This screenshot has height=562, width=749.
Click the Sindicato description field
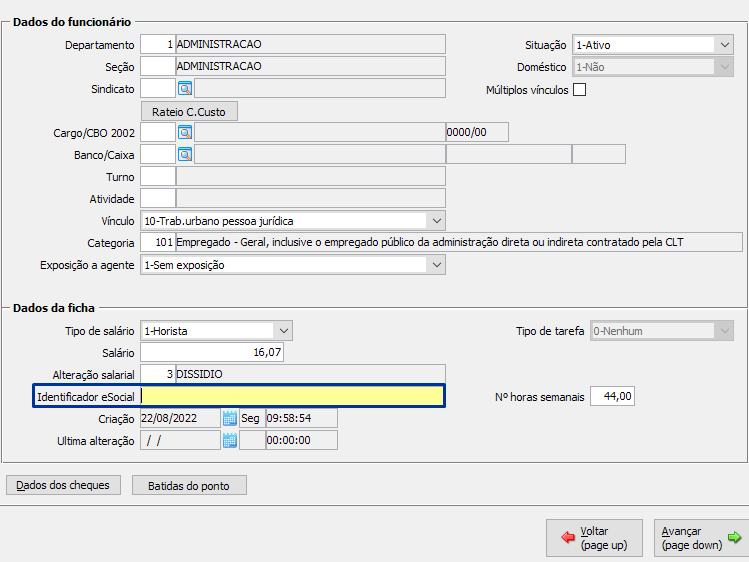pos(320,88)
